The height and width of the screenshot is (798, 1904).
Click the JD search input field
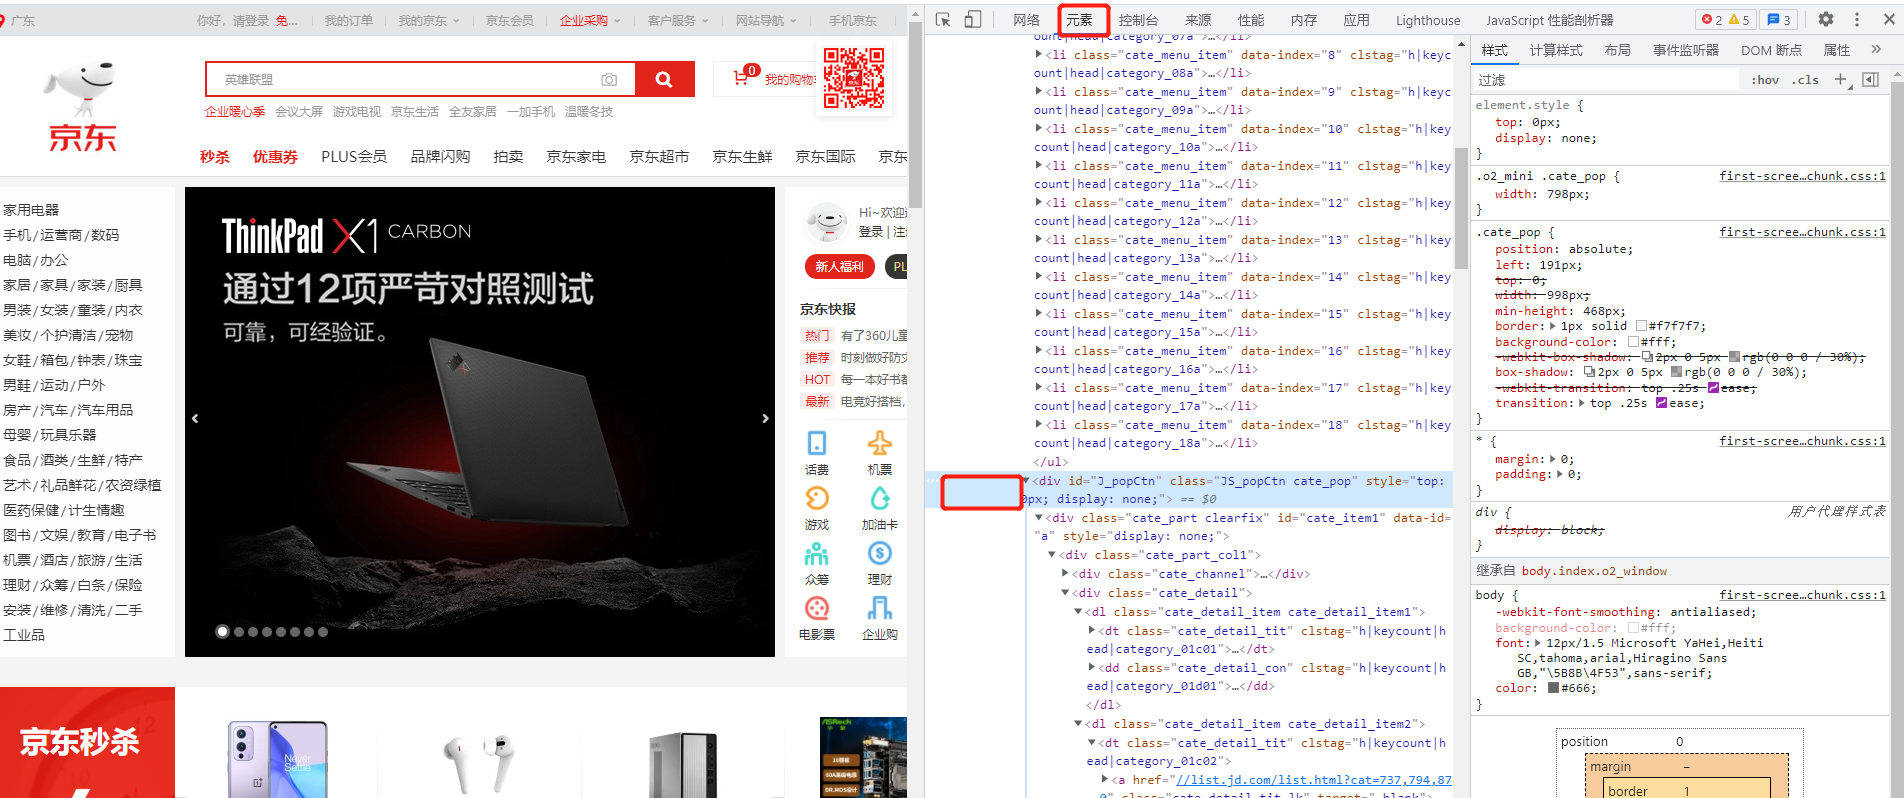419,79
